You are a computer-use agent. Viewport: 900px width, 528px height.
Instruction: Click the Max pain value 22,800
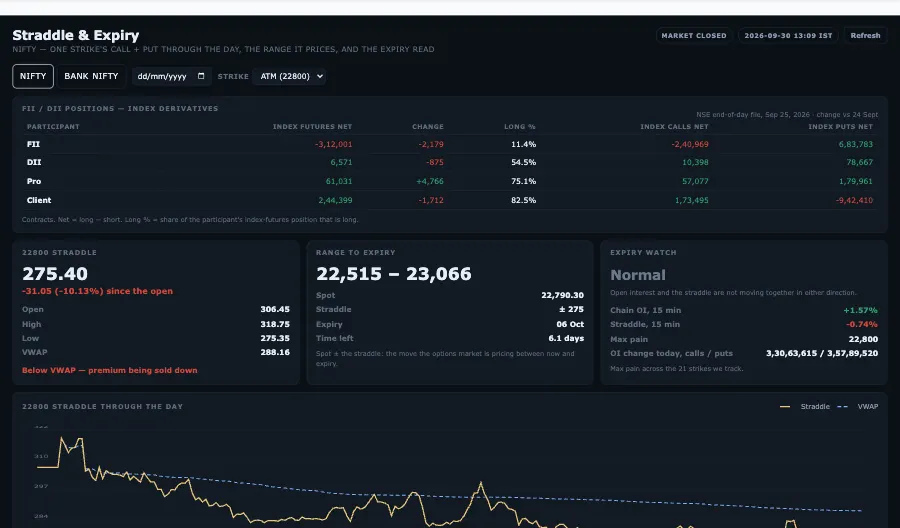coord(863,339)
